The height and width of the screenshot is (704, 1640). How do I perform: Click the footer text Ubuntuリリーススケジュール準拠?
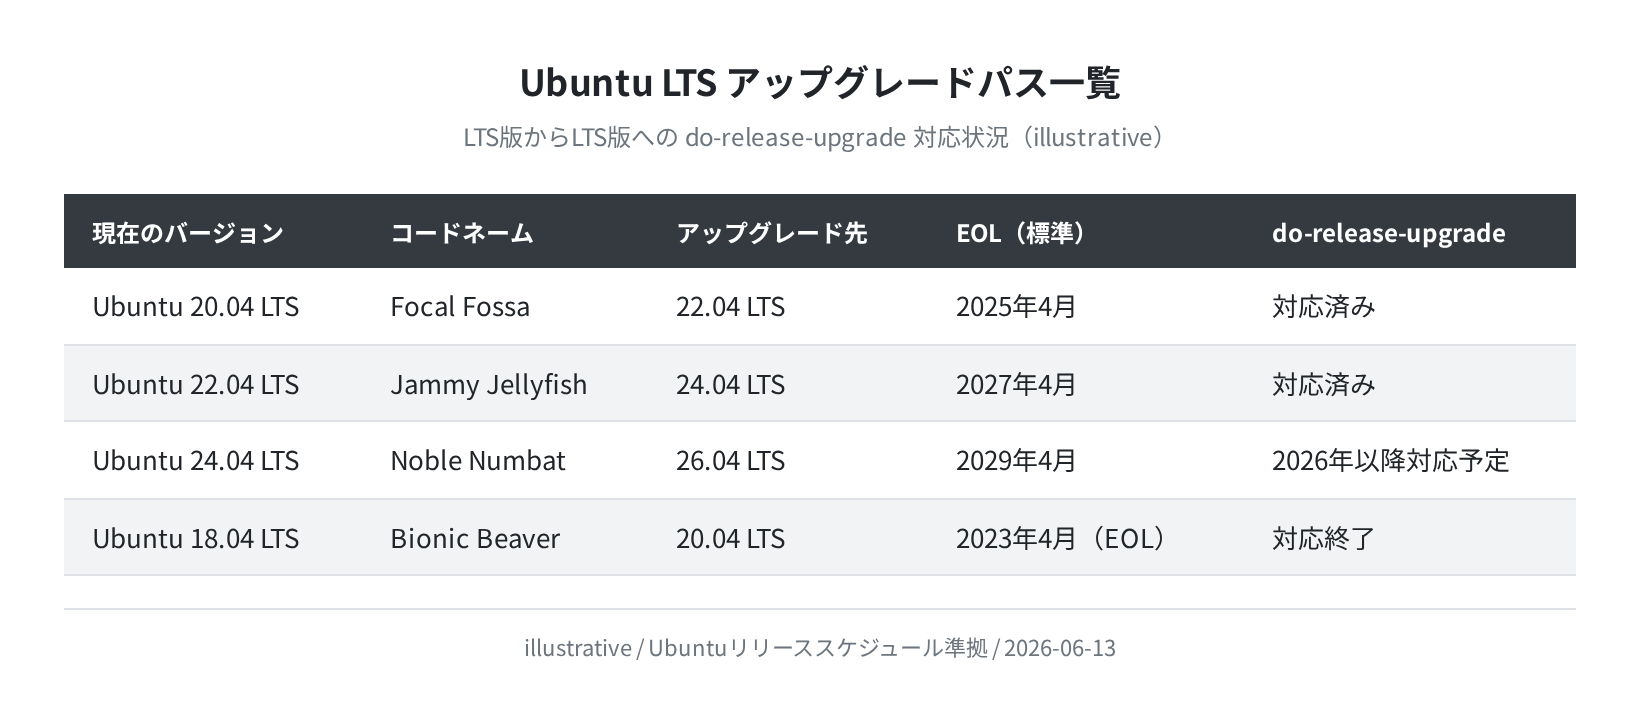[818, 648]
